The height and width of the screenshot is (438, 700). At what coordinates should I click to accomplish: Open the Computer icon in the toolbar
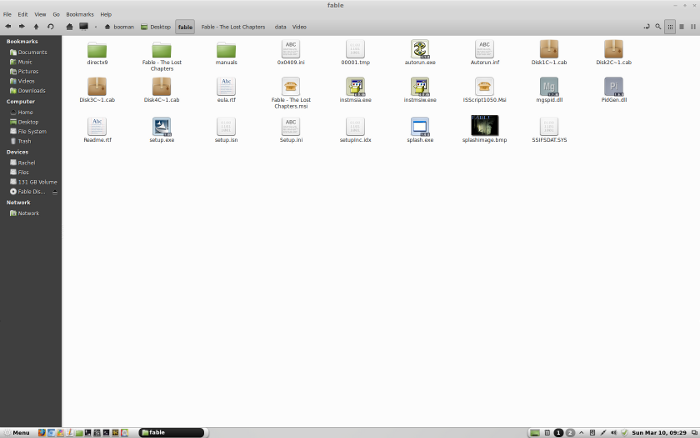pyautogui.click(x=83, y=27)
